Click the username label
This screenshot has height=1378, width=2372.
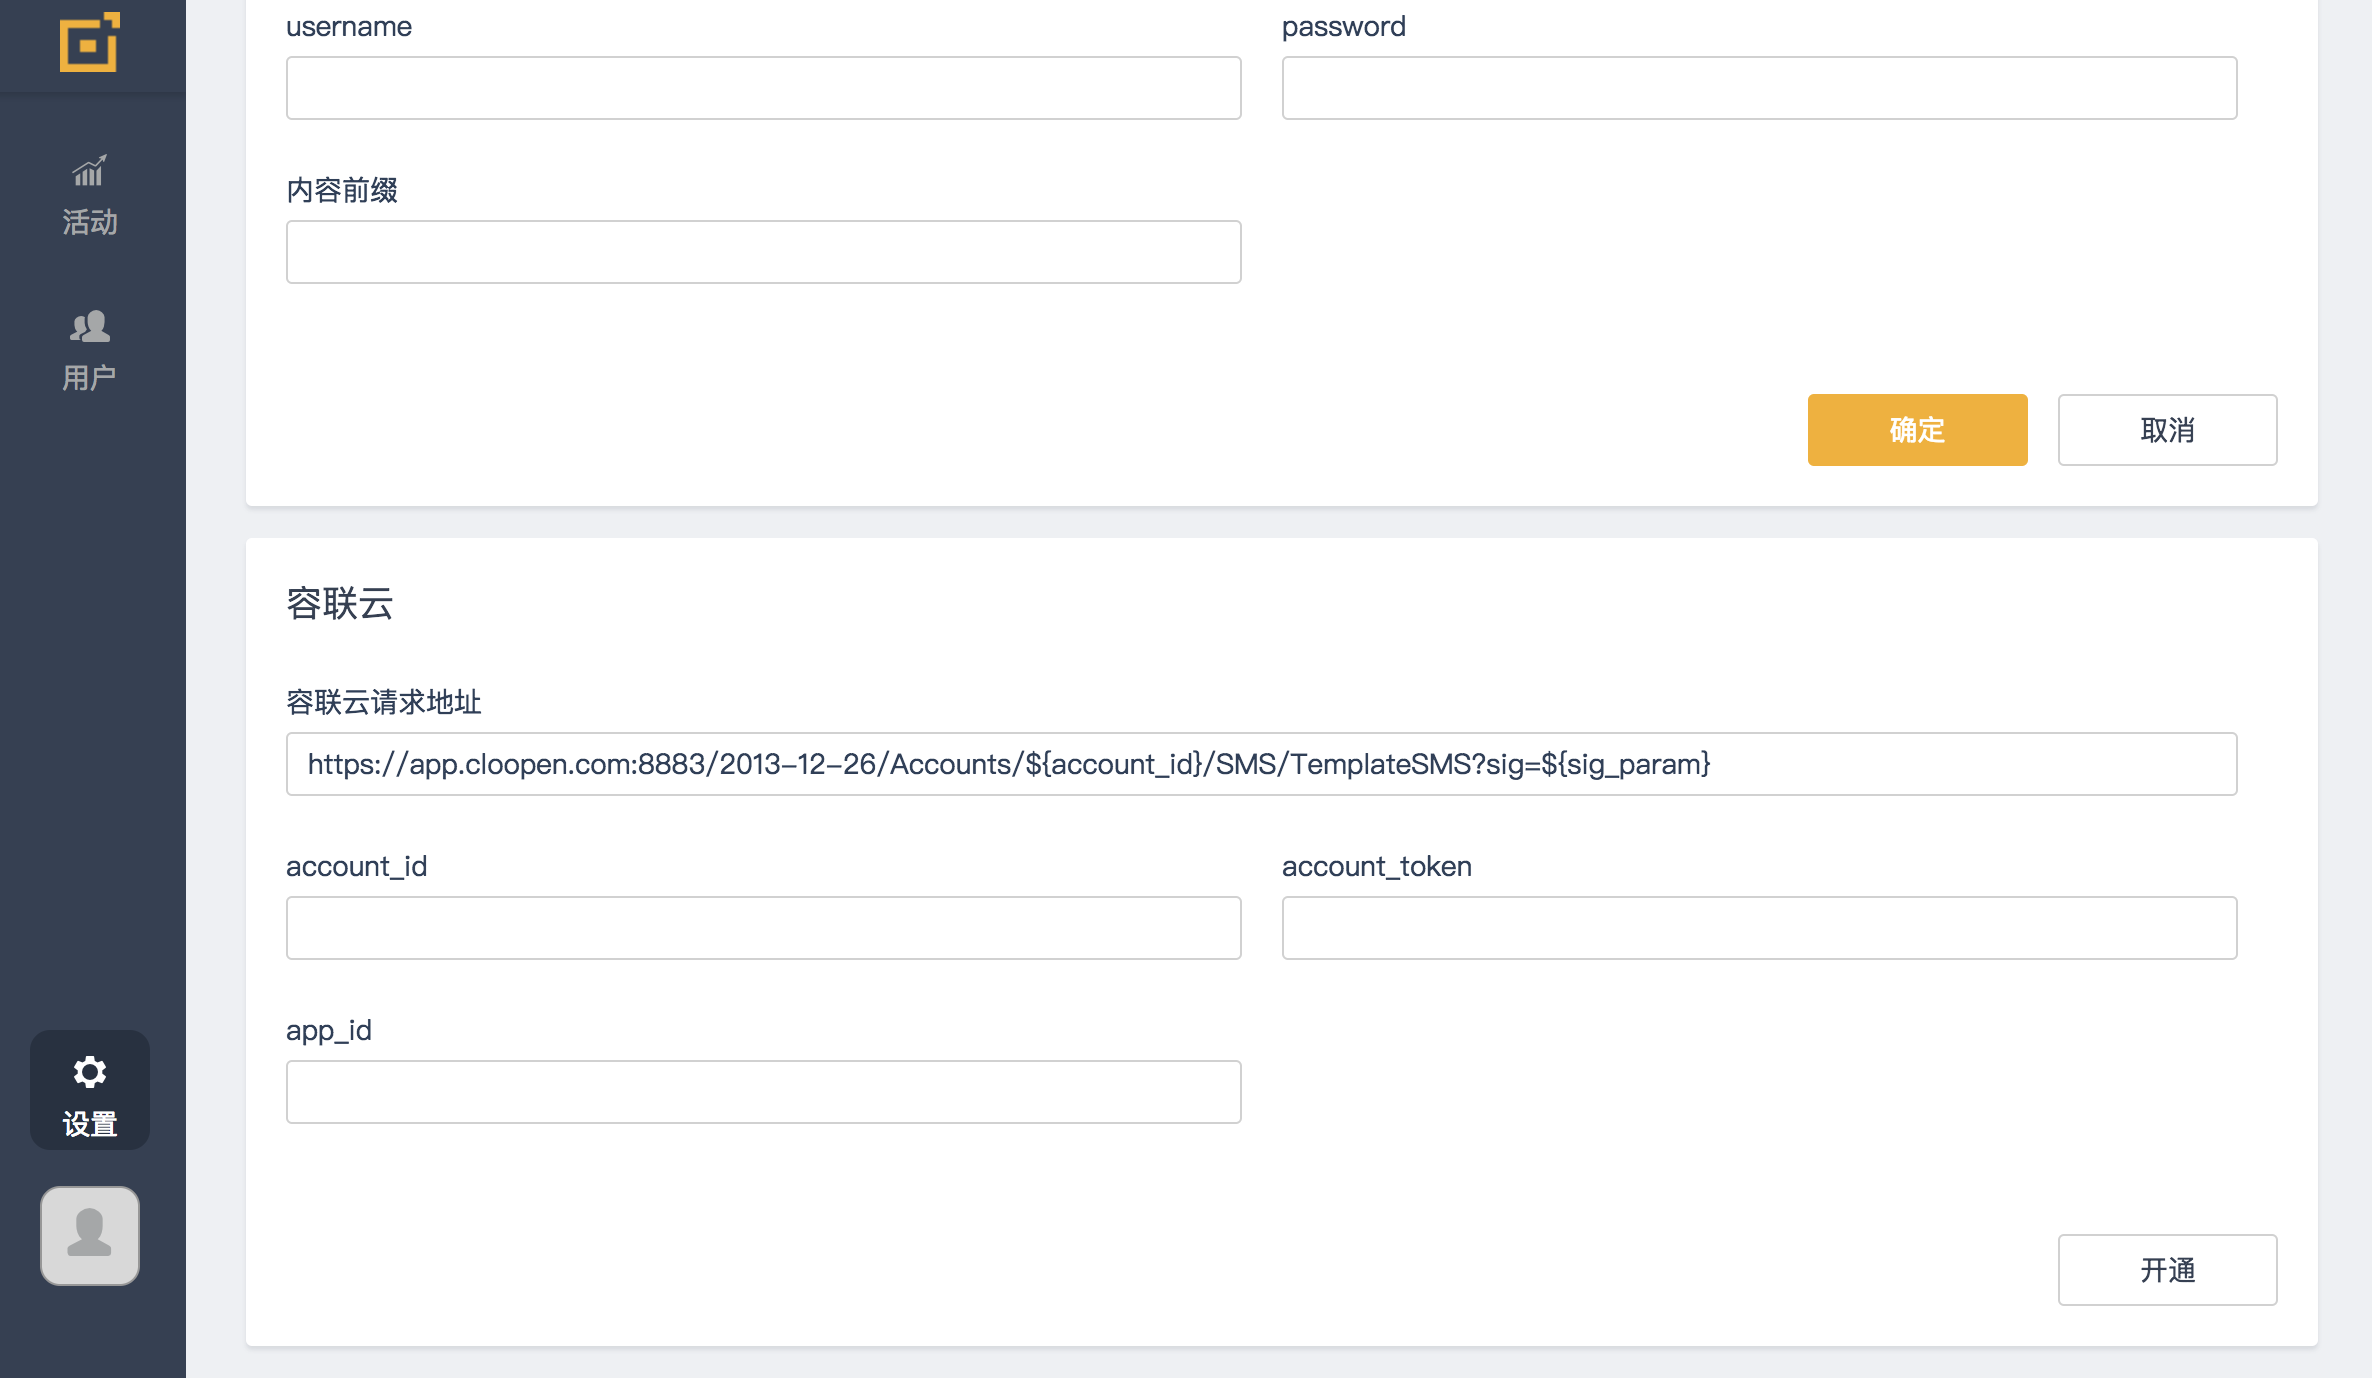coord(349,26)
